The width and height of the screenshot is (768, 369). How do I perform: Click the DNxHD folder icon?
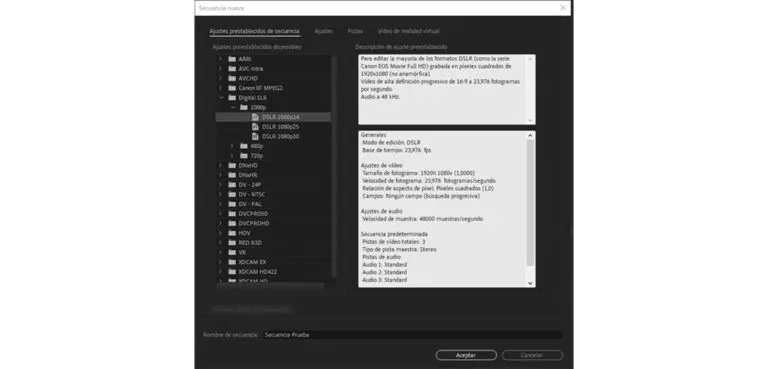point(232,166)
